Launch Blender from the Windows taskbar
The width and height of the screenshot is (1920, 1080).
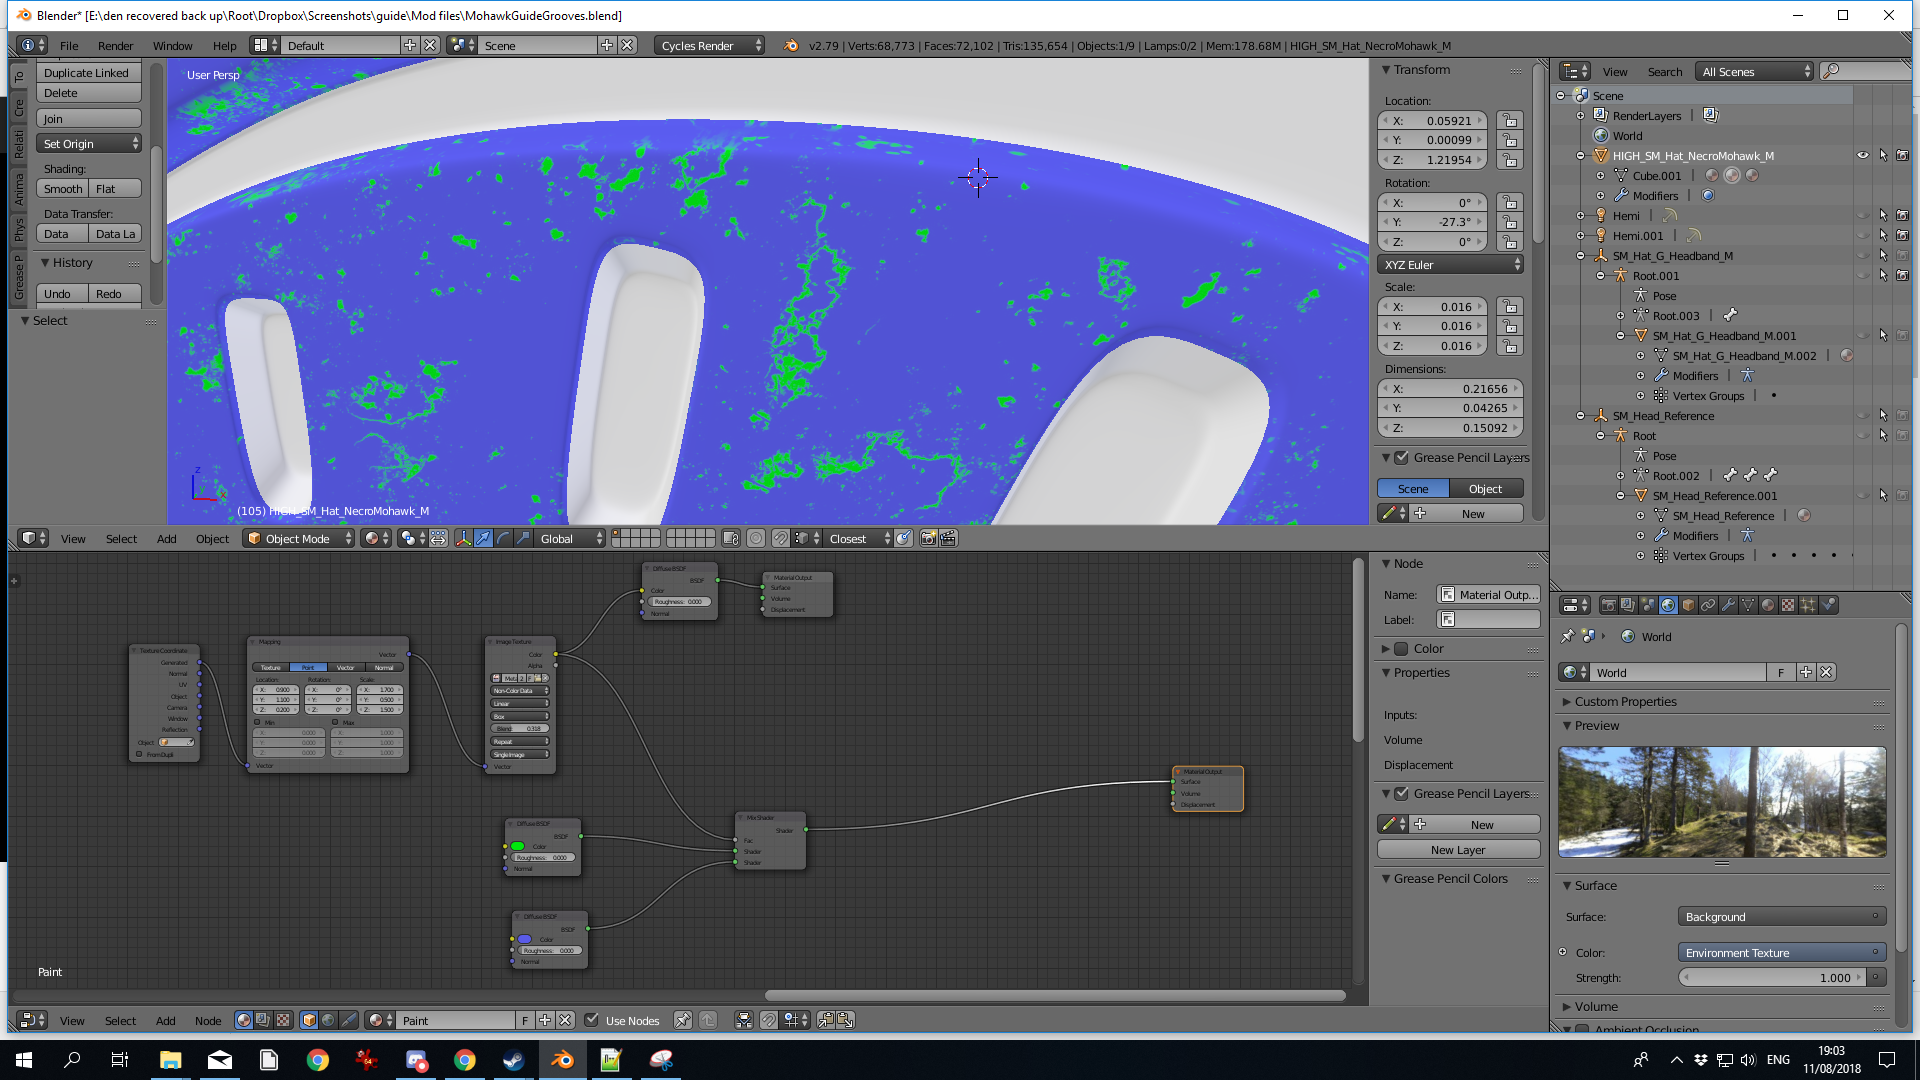click(562, 1060)
